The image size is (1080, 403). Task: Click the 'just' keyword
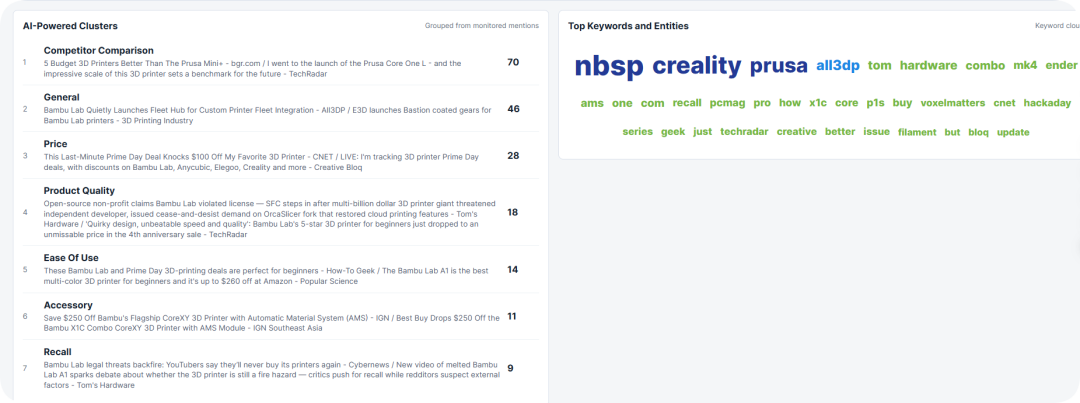pyautogui.click(x=703, y=132)
